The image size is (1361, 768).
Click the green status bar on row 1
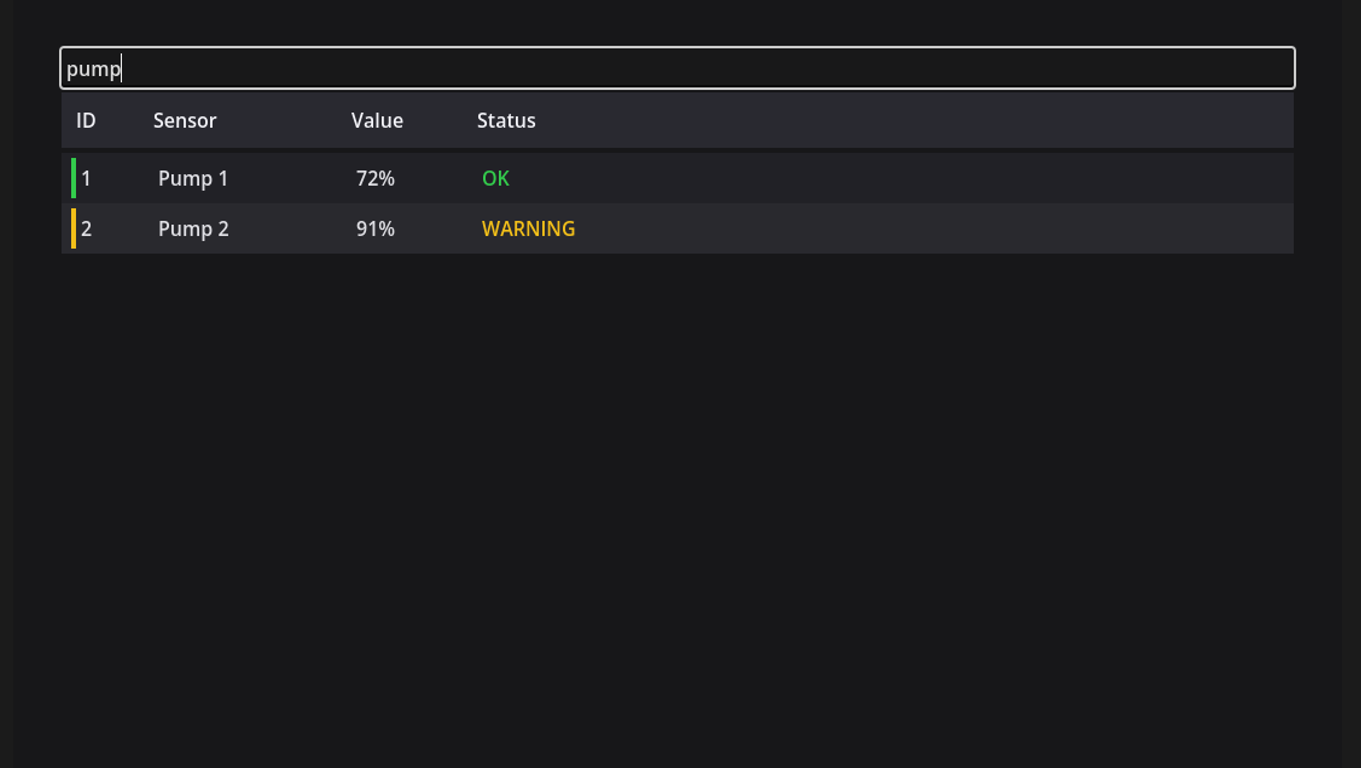pyautogui.click(x=74, y=178)
